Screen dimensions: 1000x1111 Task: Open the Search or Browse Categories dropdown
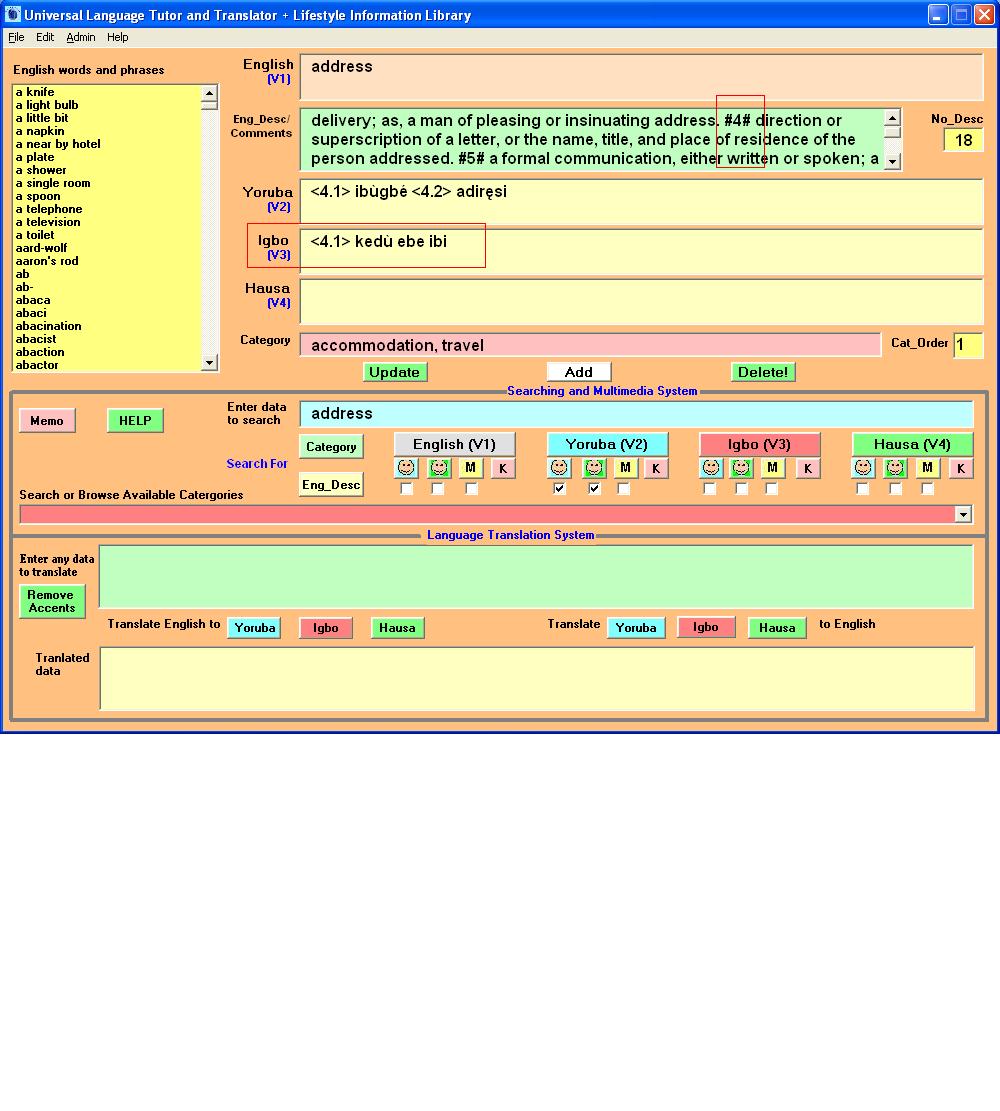tap(963, 514)
